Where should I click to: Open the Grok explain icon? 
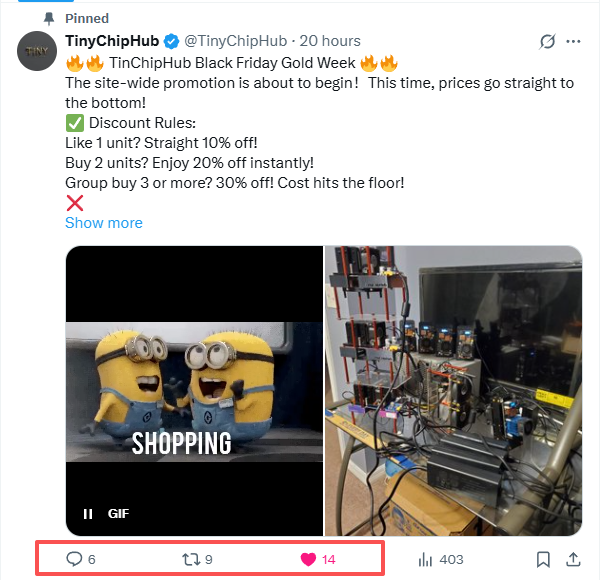click(546, 42)
